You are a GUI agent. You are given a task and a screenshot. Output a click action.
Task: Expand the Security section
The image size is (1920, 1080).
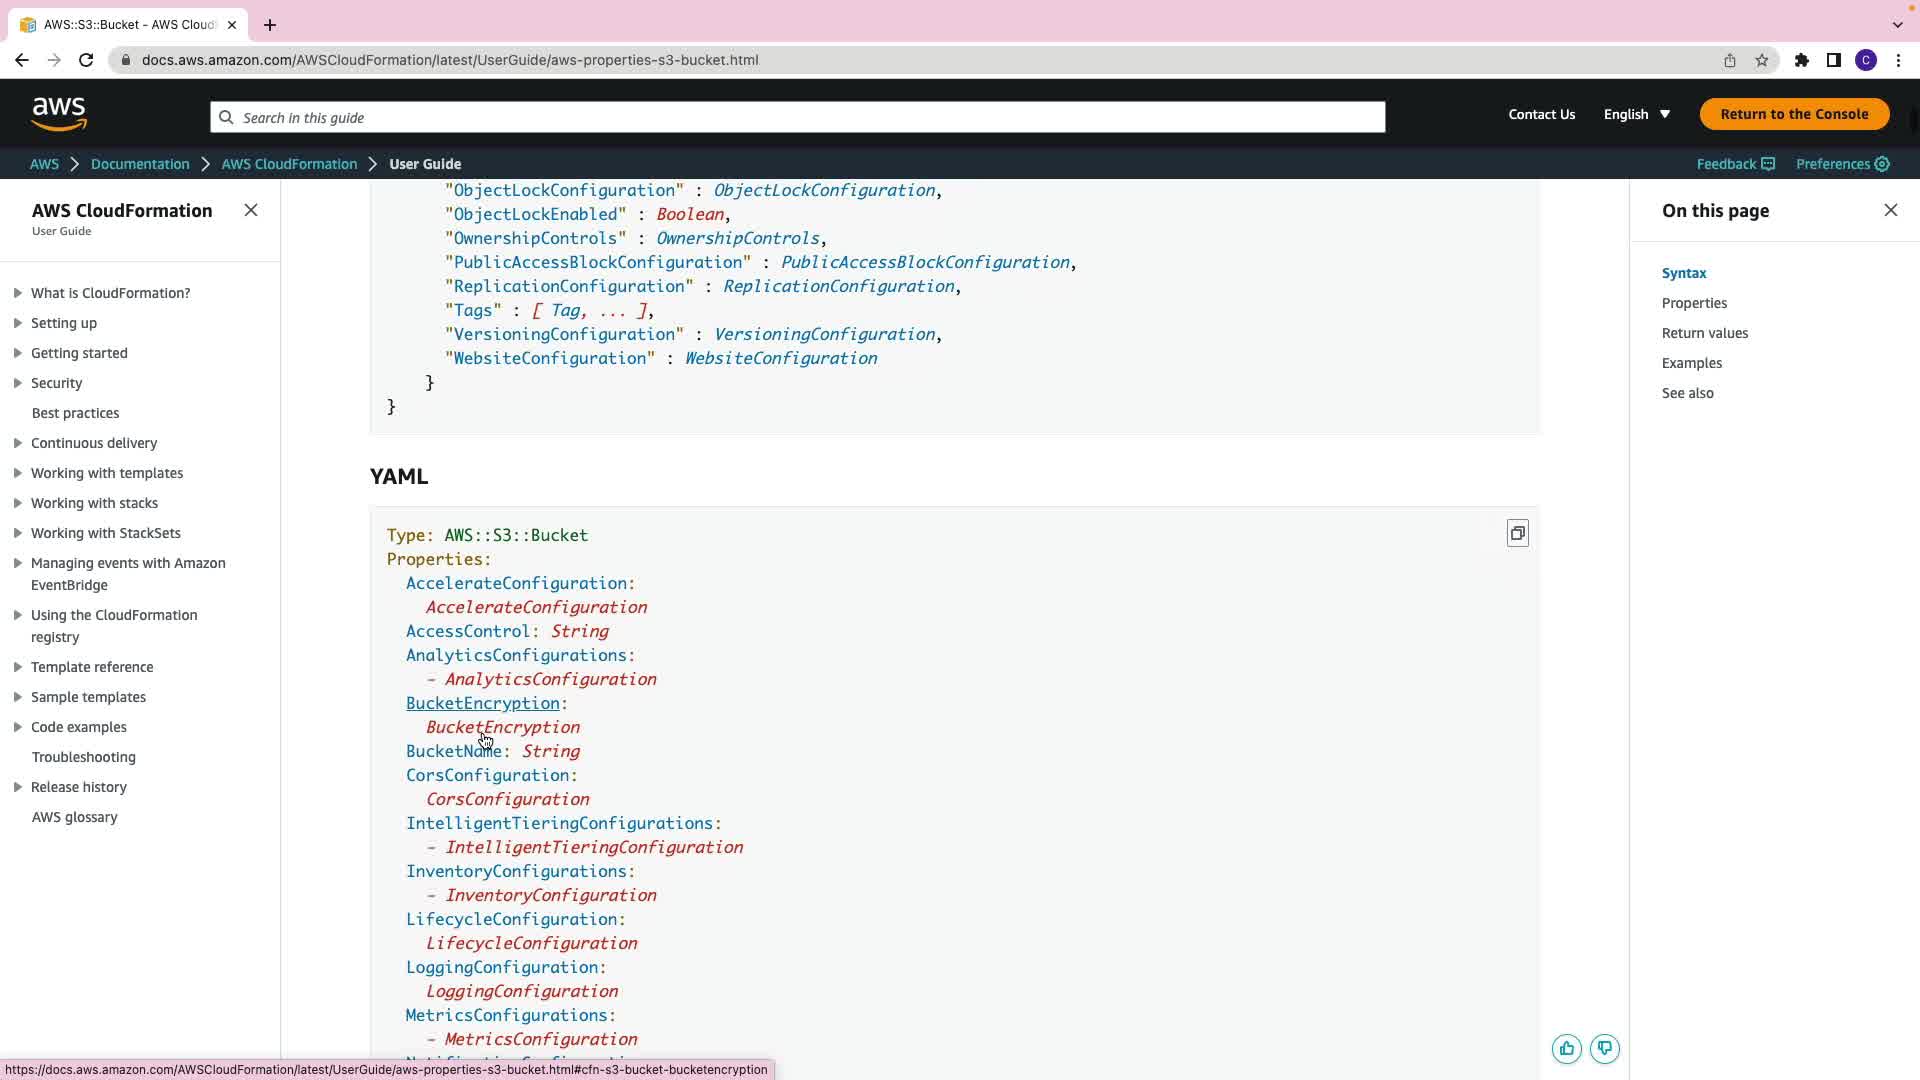pos(18,383)
